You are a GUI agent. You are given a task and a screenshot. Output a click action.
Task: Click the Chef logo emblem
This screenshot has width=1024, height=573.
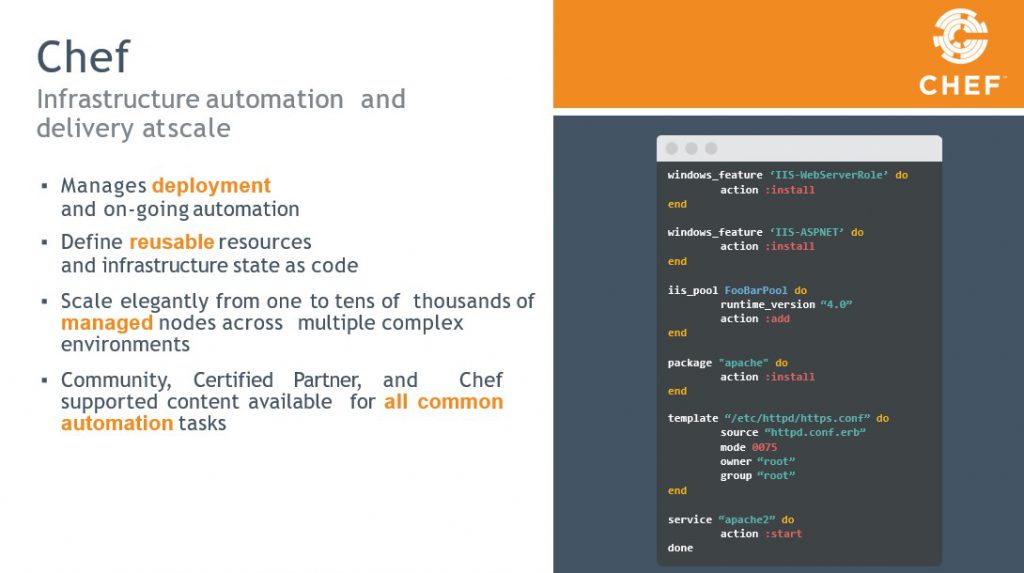960,37
